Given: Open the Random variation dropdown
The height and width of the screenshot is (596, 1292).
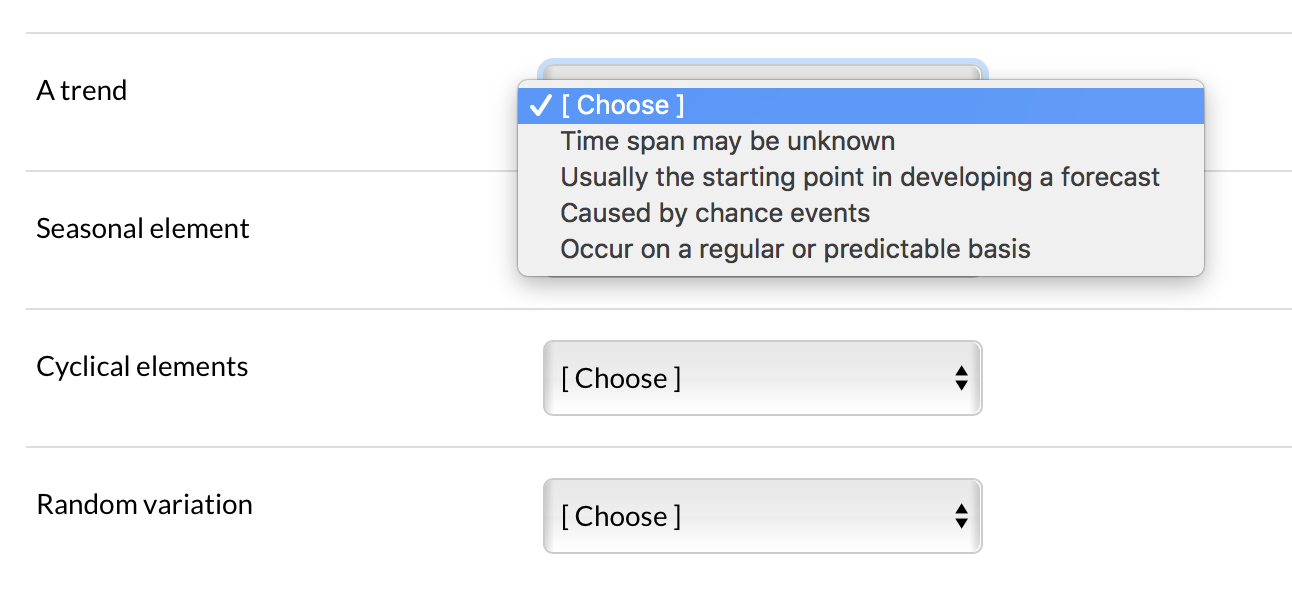Looking at the screenshot, I should point(762,516).
